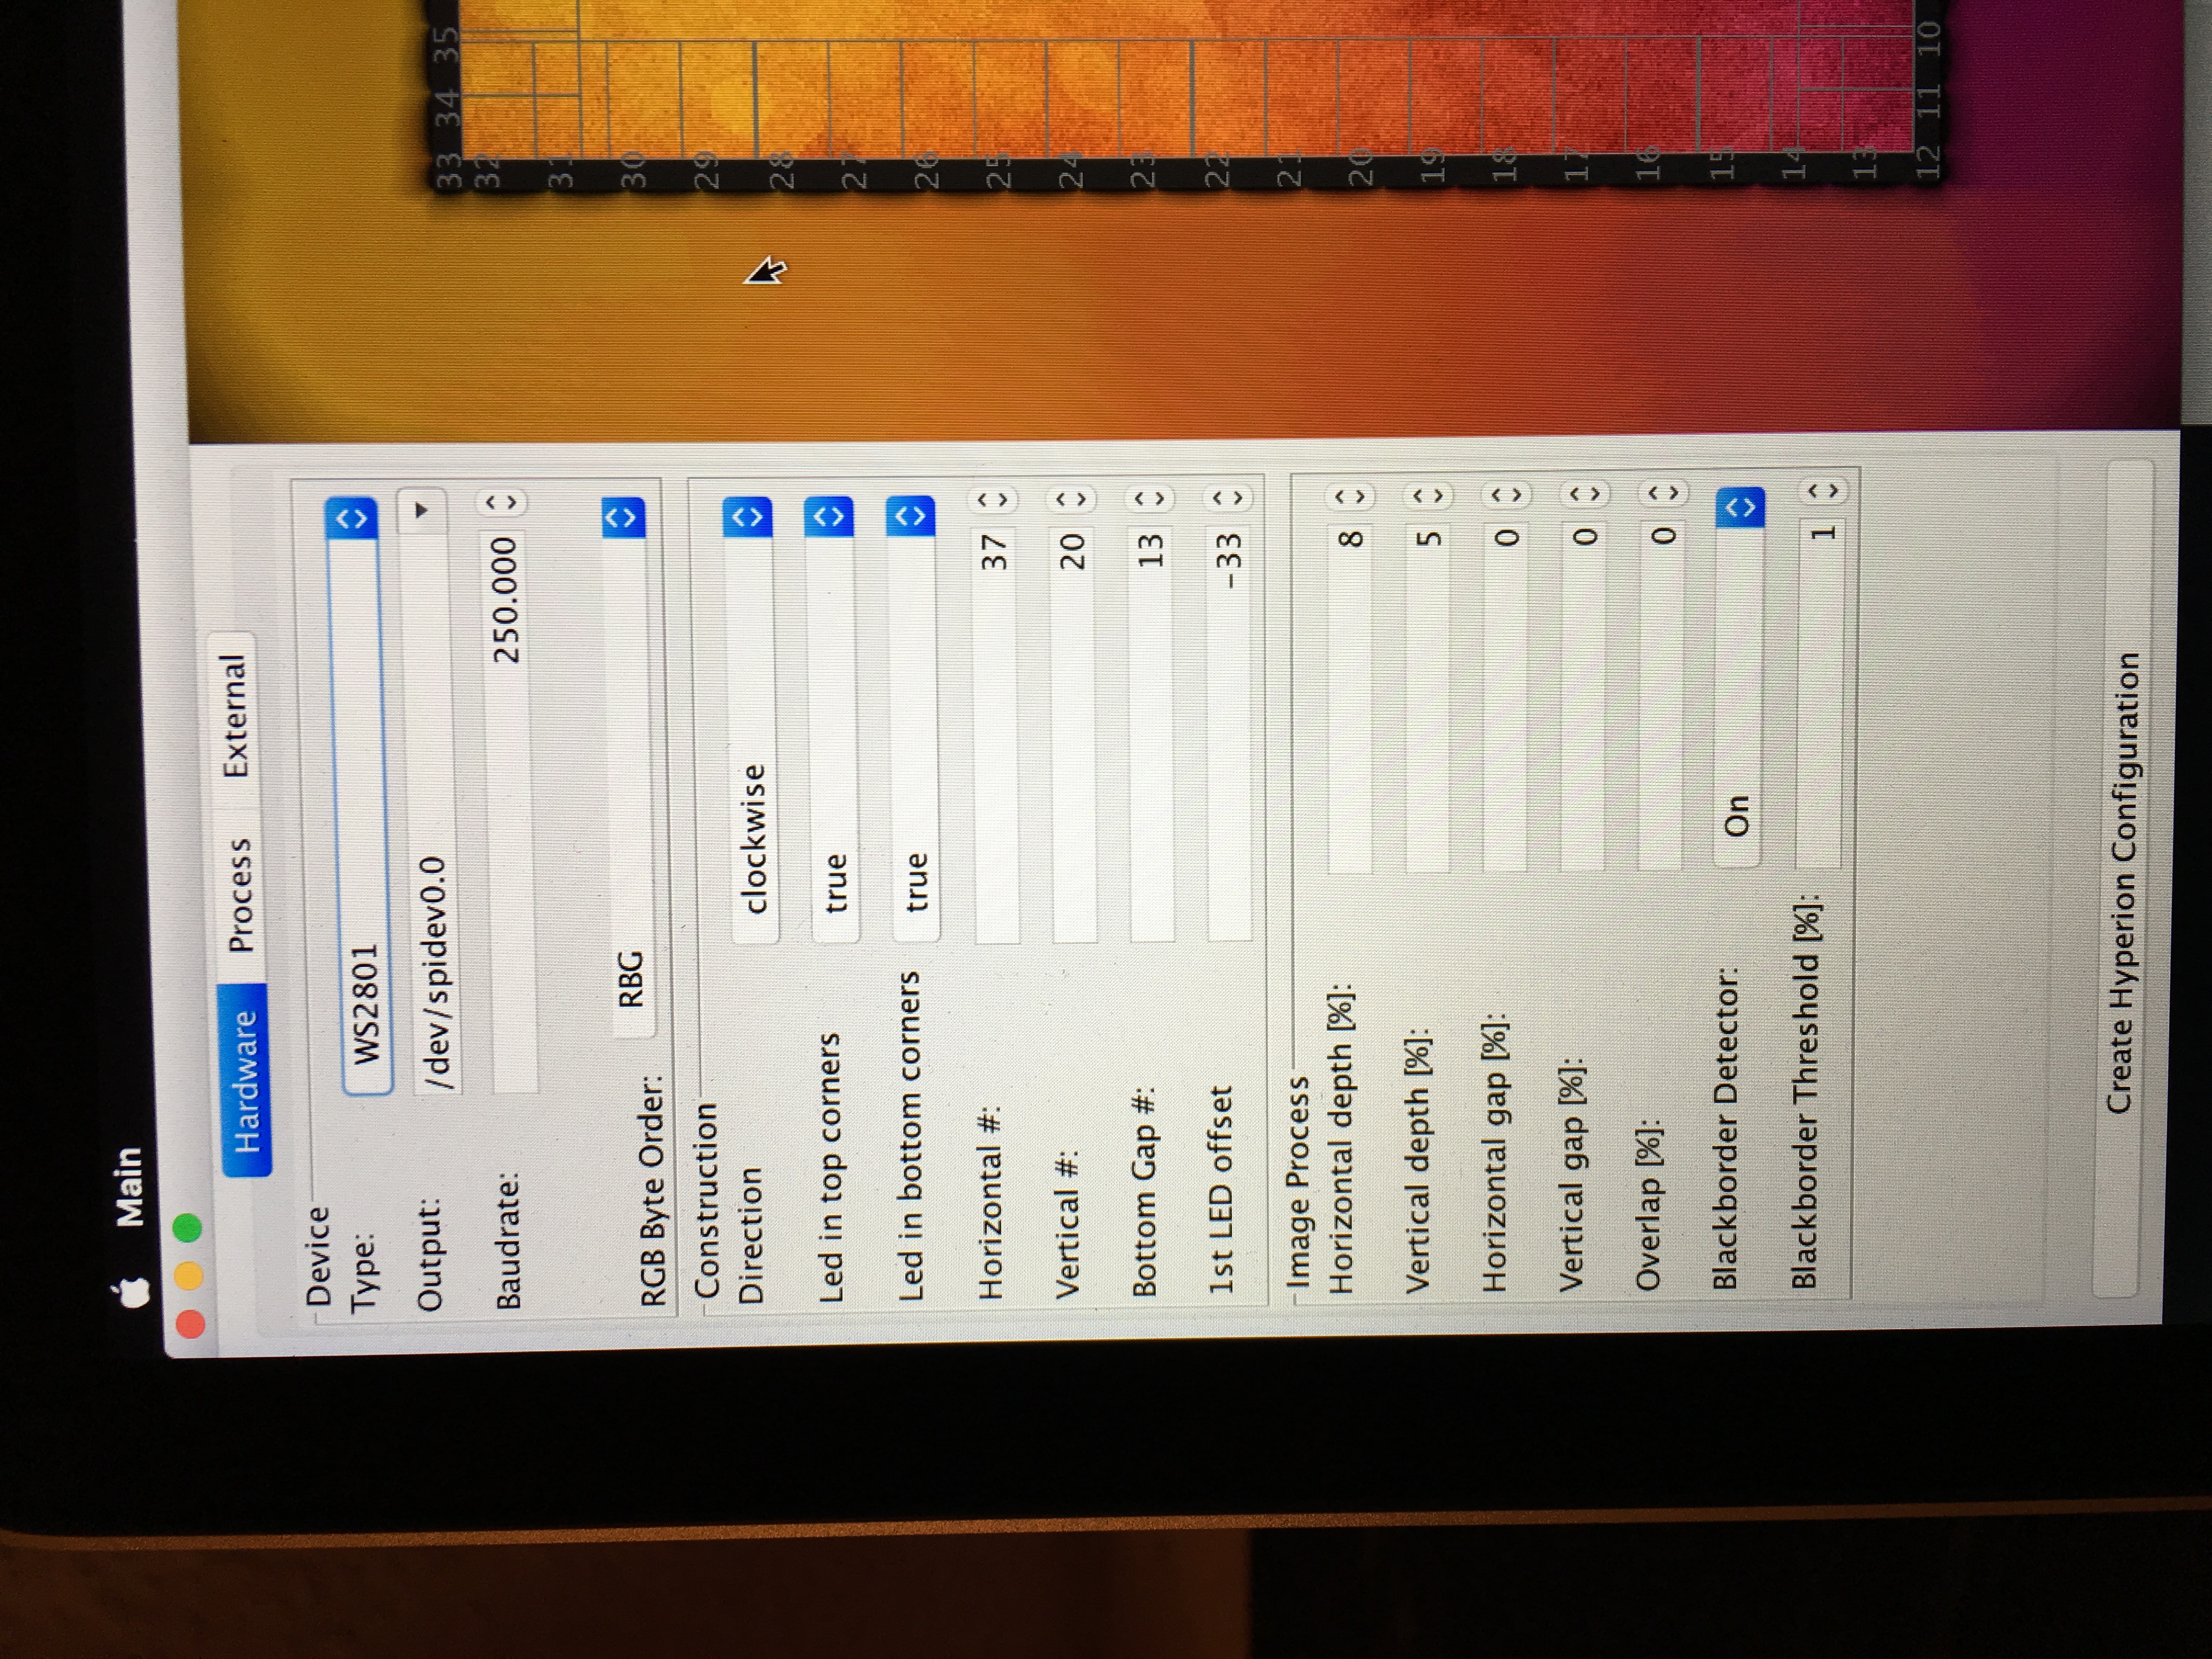
Task: Switch to the Process tab
Action: pyautogui.click(x=240, y=895)
